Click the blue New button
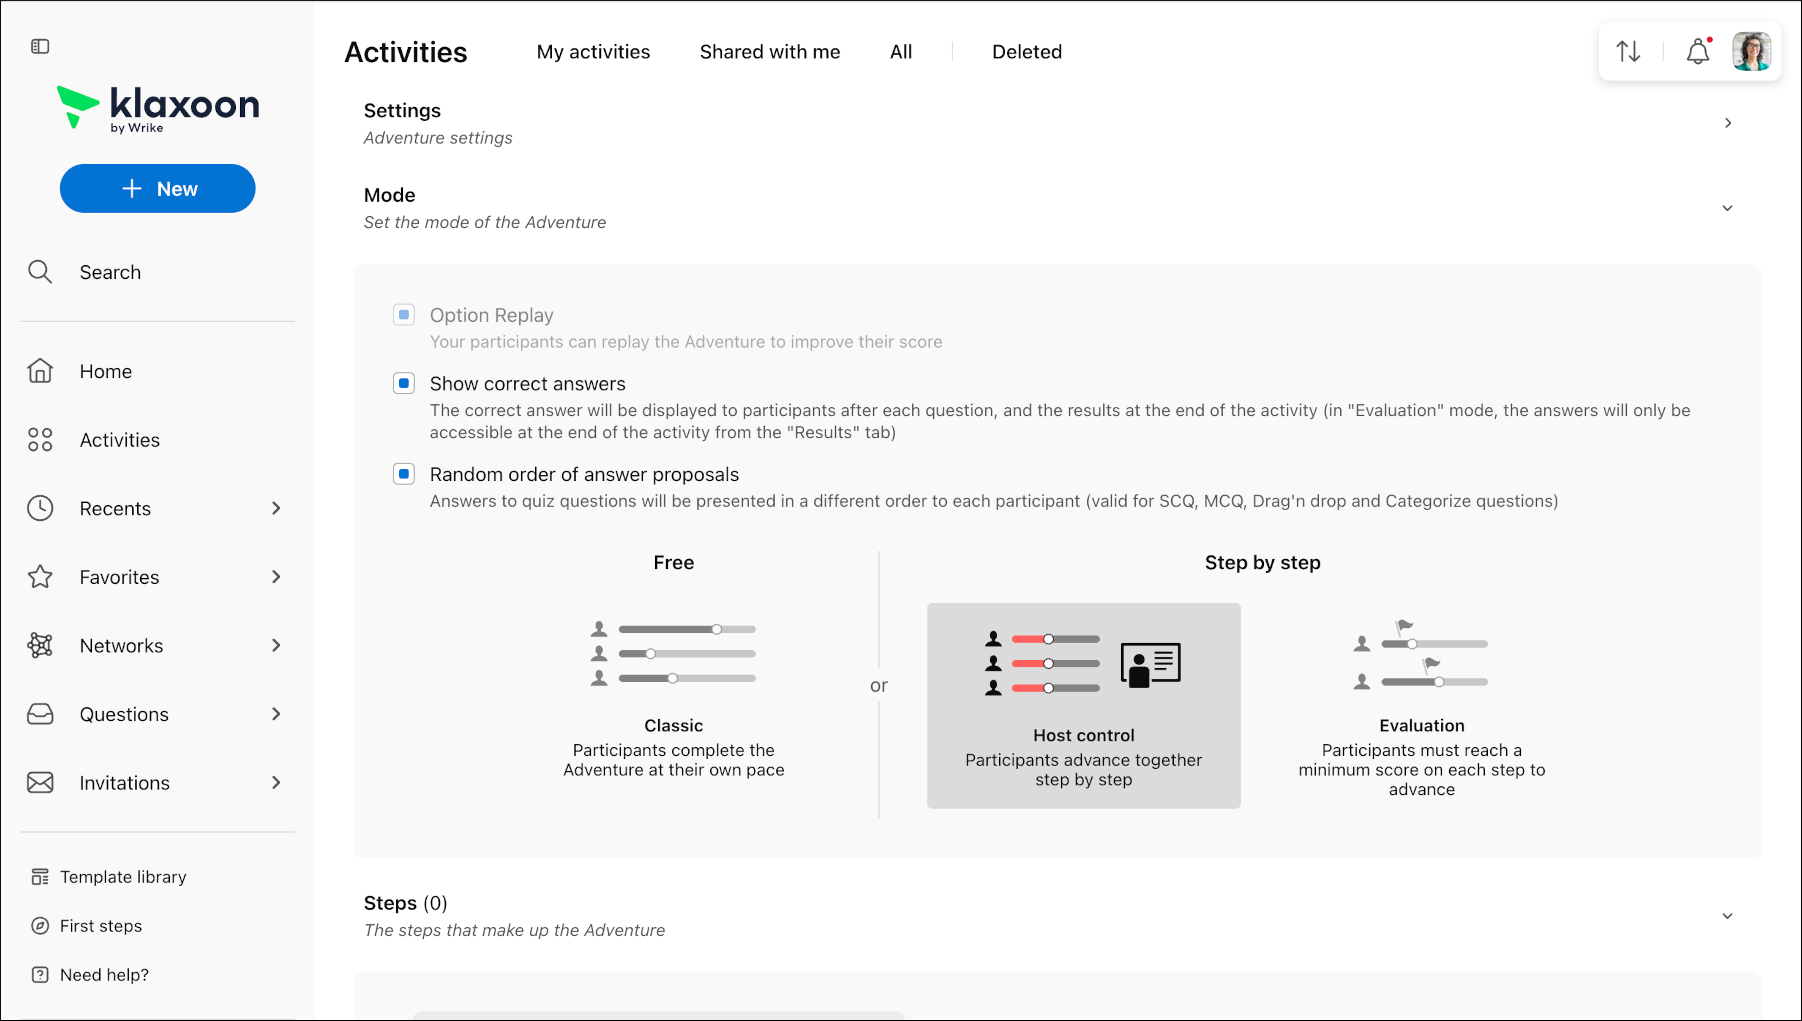The width and height of the screenshot is (1802, 1021). point(158,189)
